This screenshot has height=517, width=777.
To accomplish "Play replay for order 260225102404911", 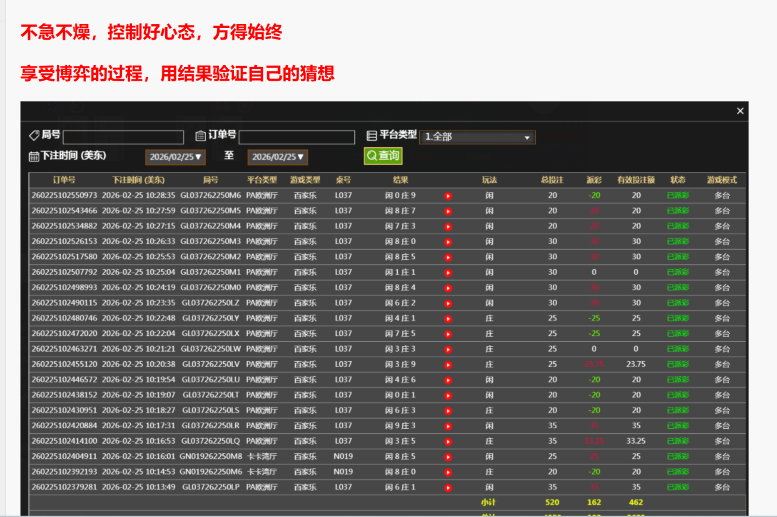I will pyautogui.click(x=448, y=457).
